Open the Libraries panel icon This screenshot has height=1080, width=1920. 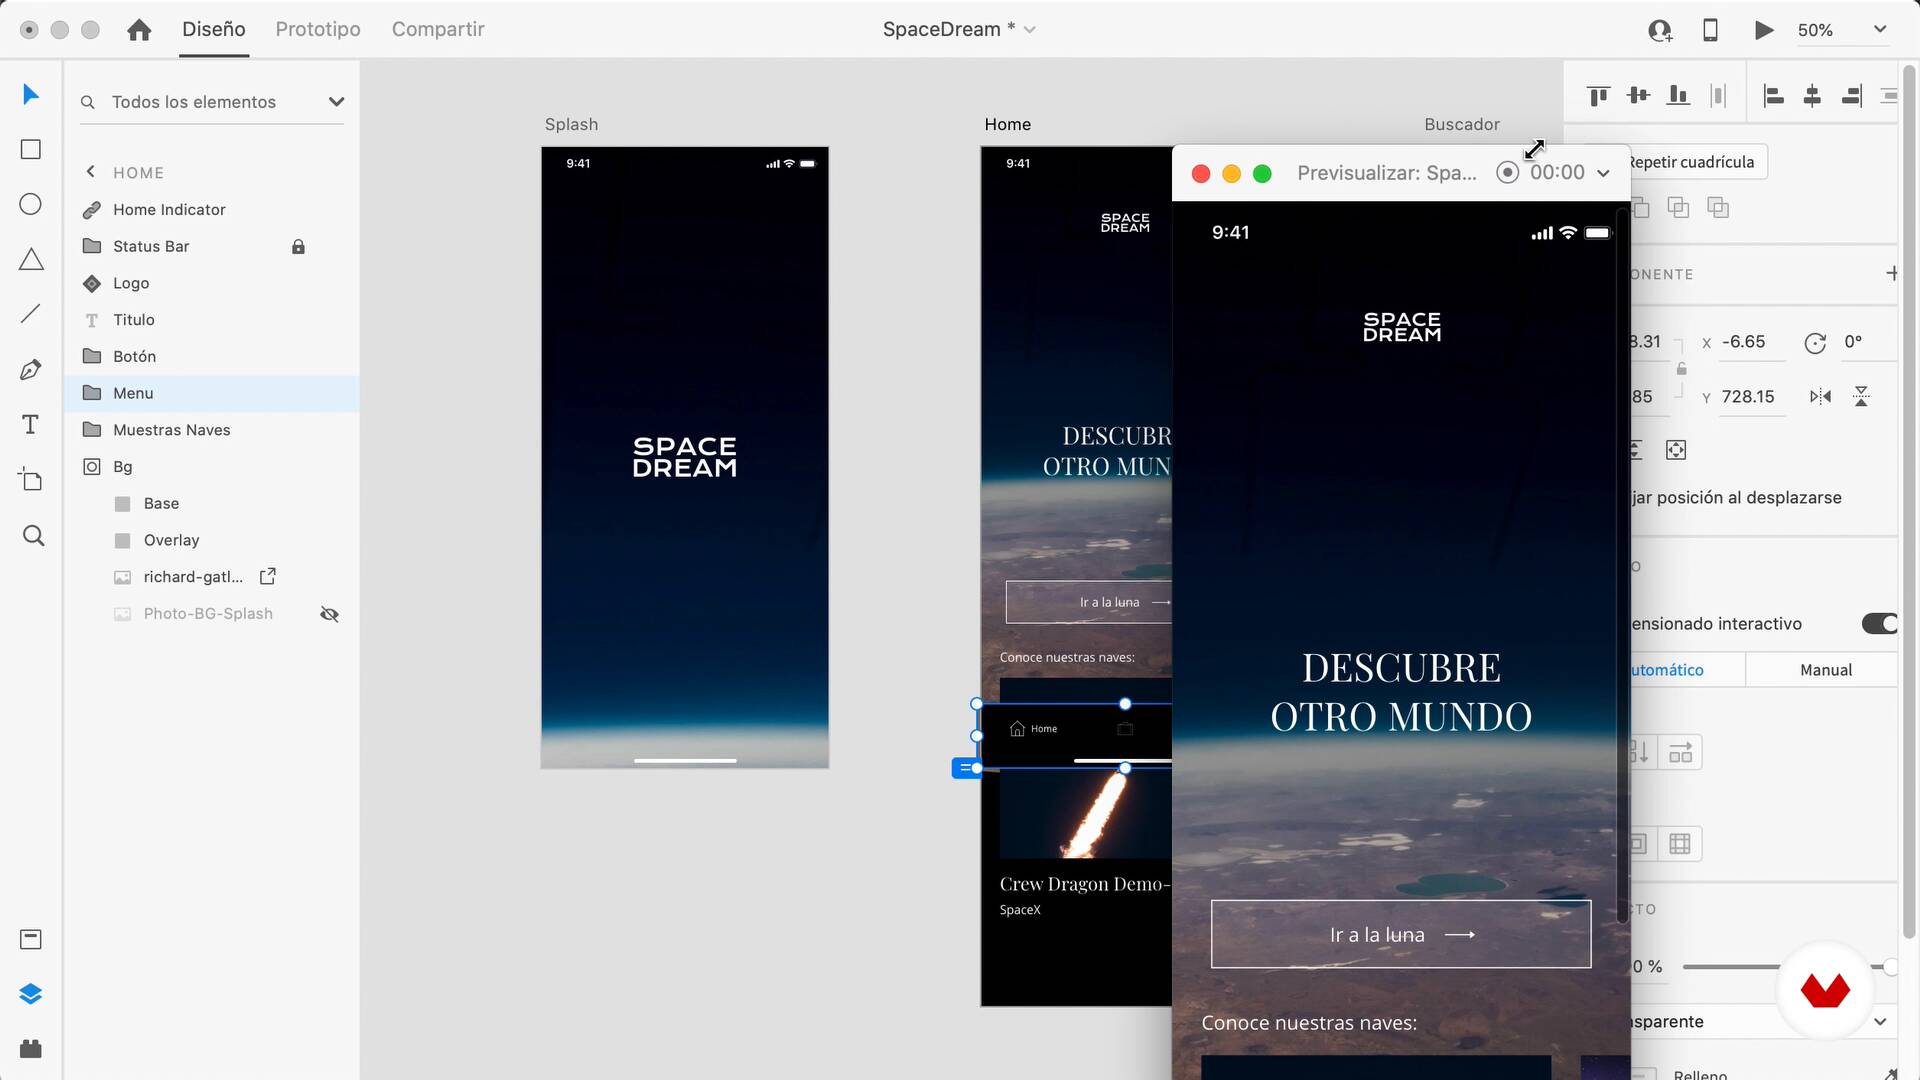(x=31, y=939)
